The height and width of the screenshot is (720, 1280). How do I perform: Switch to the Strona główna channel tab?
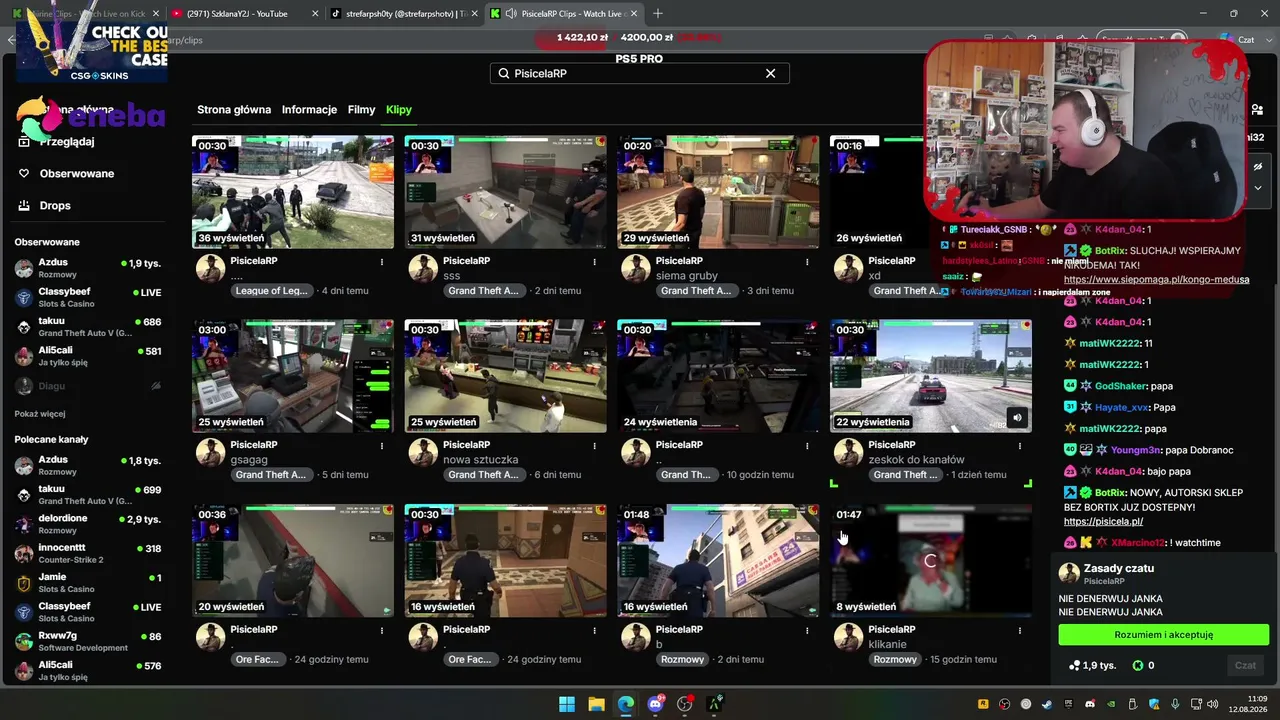tap(234, 110)
